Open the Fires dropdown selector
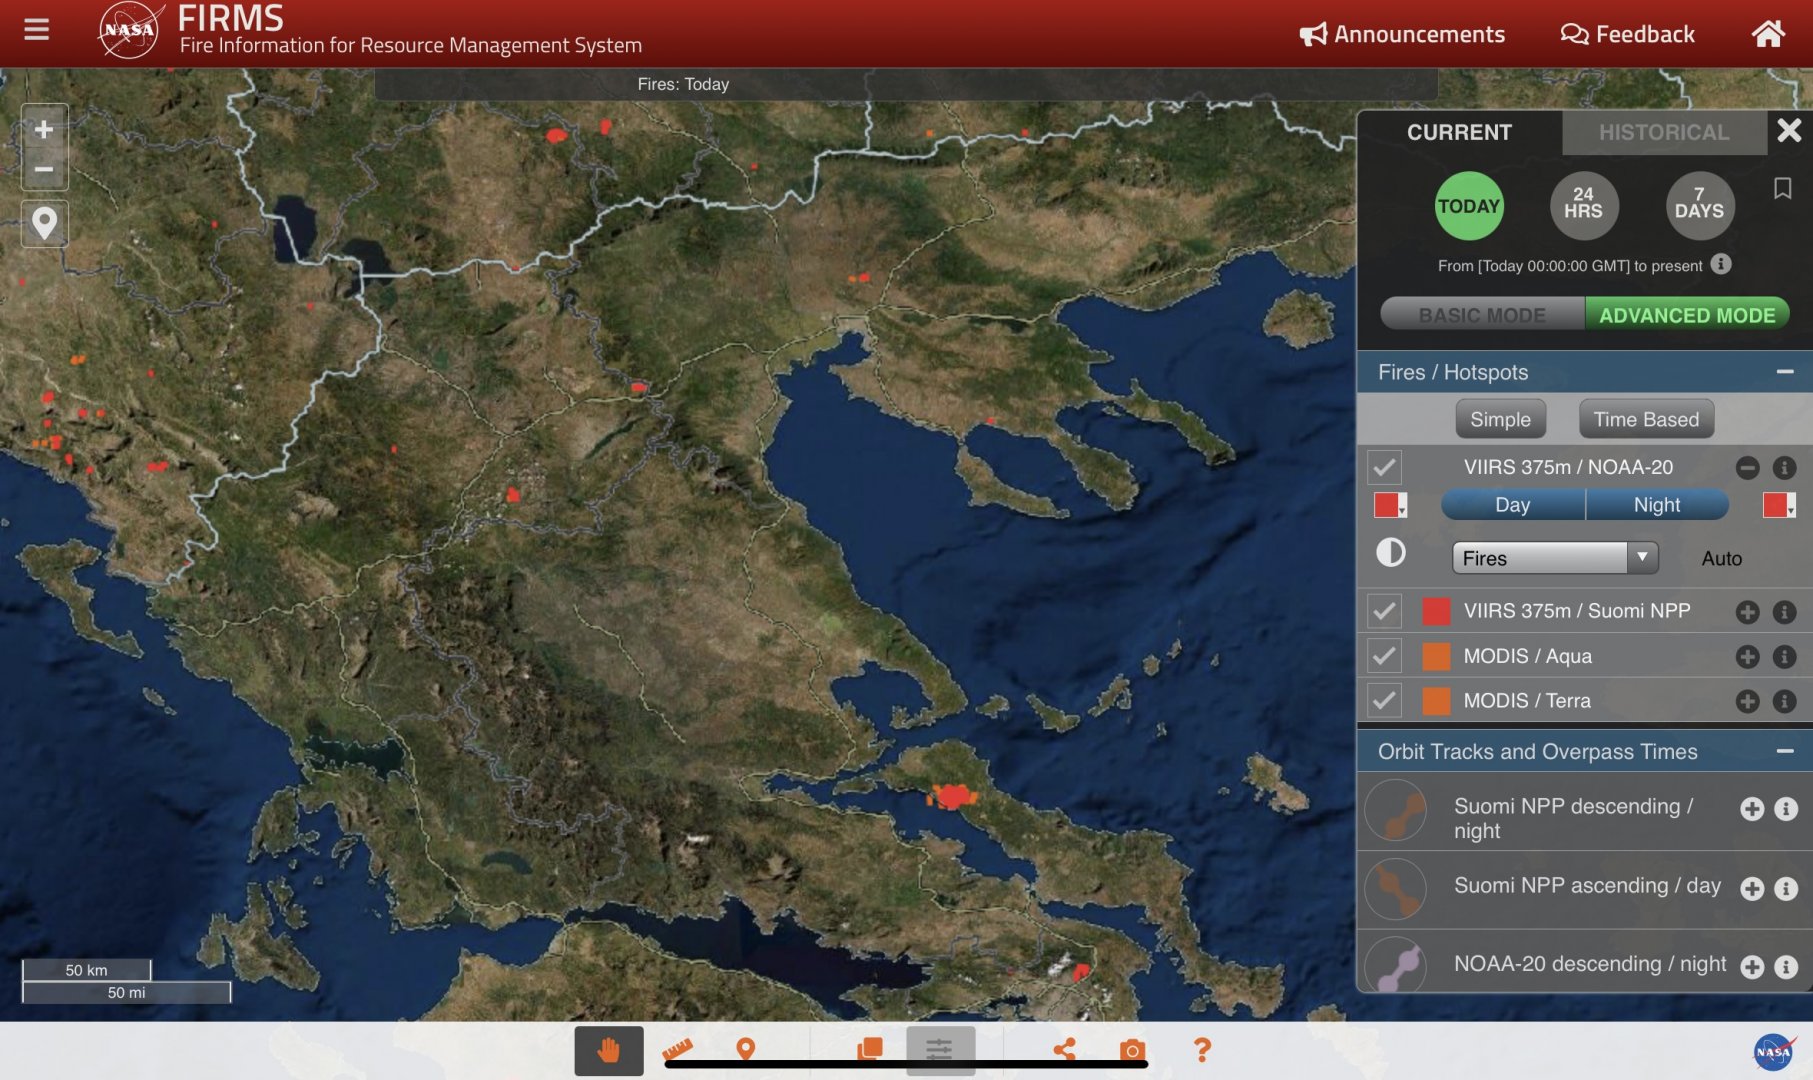The image size is (1813, 1080). tap(1554, 558)
